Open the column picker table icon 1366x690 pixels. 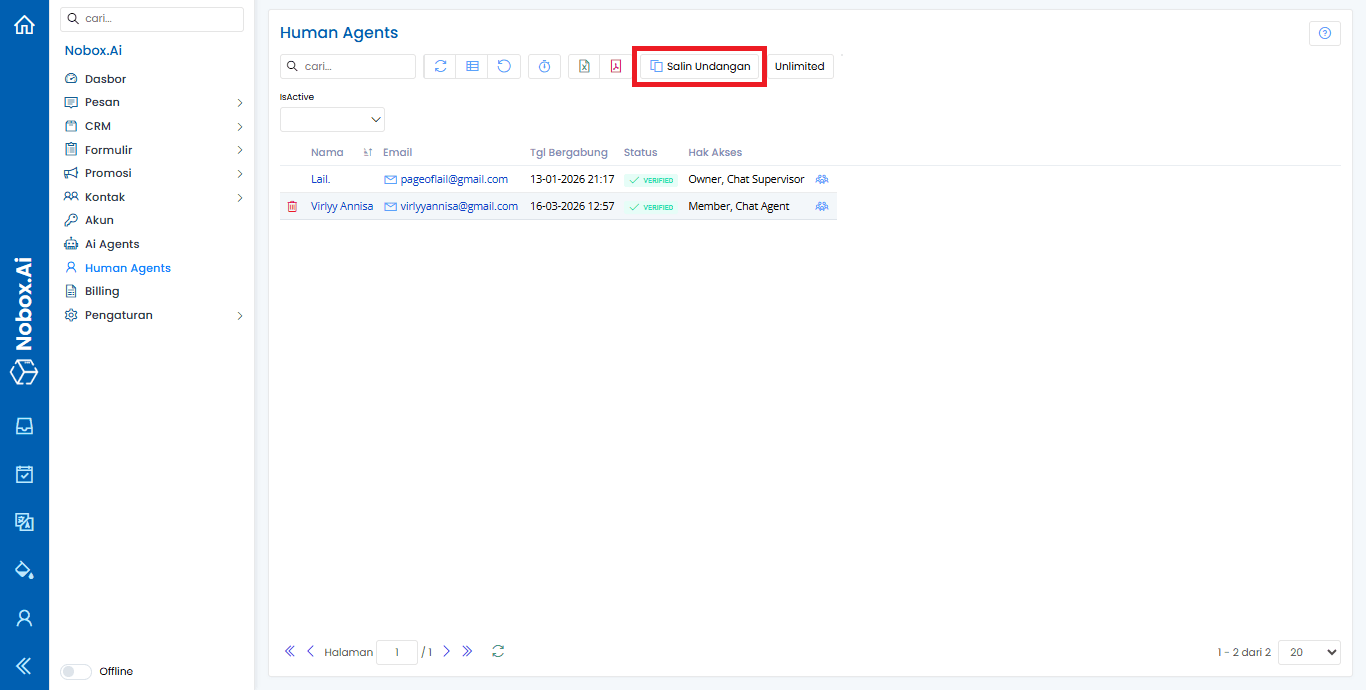click(x=472, y=66)
